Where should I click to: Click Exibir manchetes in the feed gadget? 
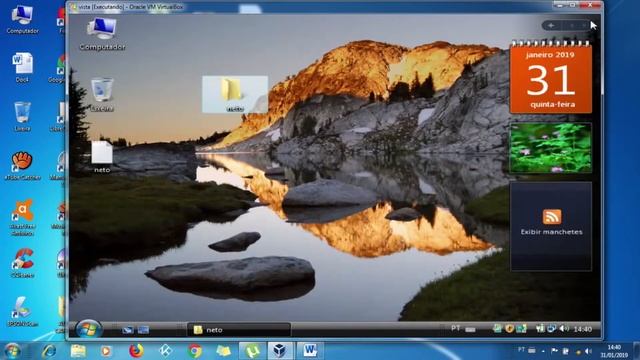tap(551, 232)
